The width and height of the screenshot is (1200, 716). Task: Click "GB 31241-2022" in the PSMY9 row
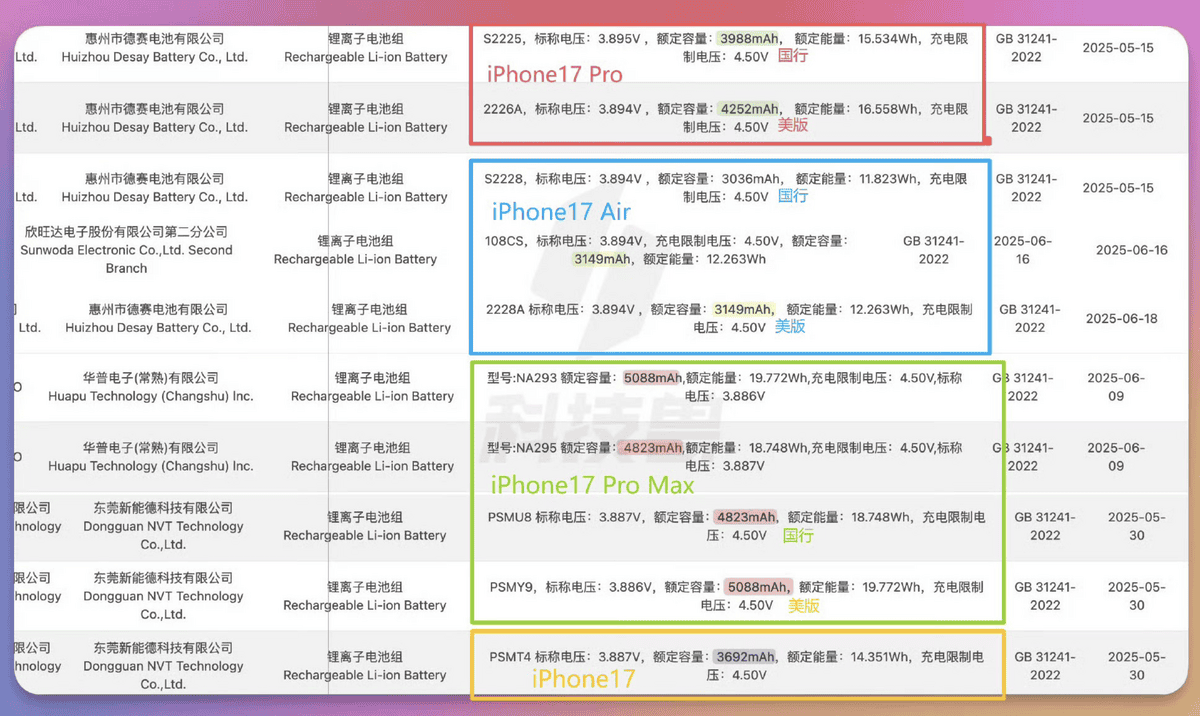pyautogui.click(x=1045, y=596)
